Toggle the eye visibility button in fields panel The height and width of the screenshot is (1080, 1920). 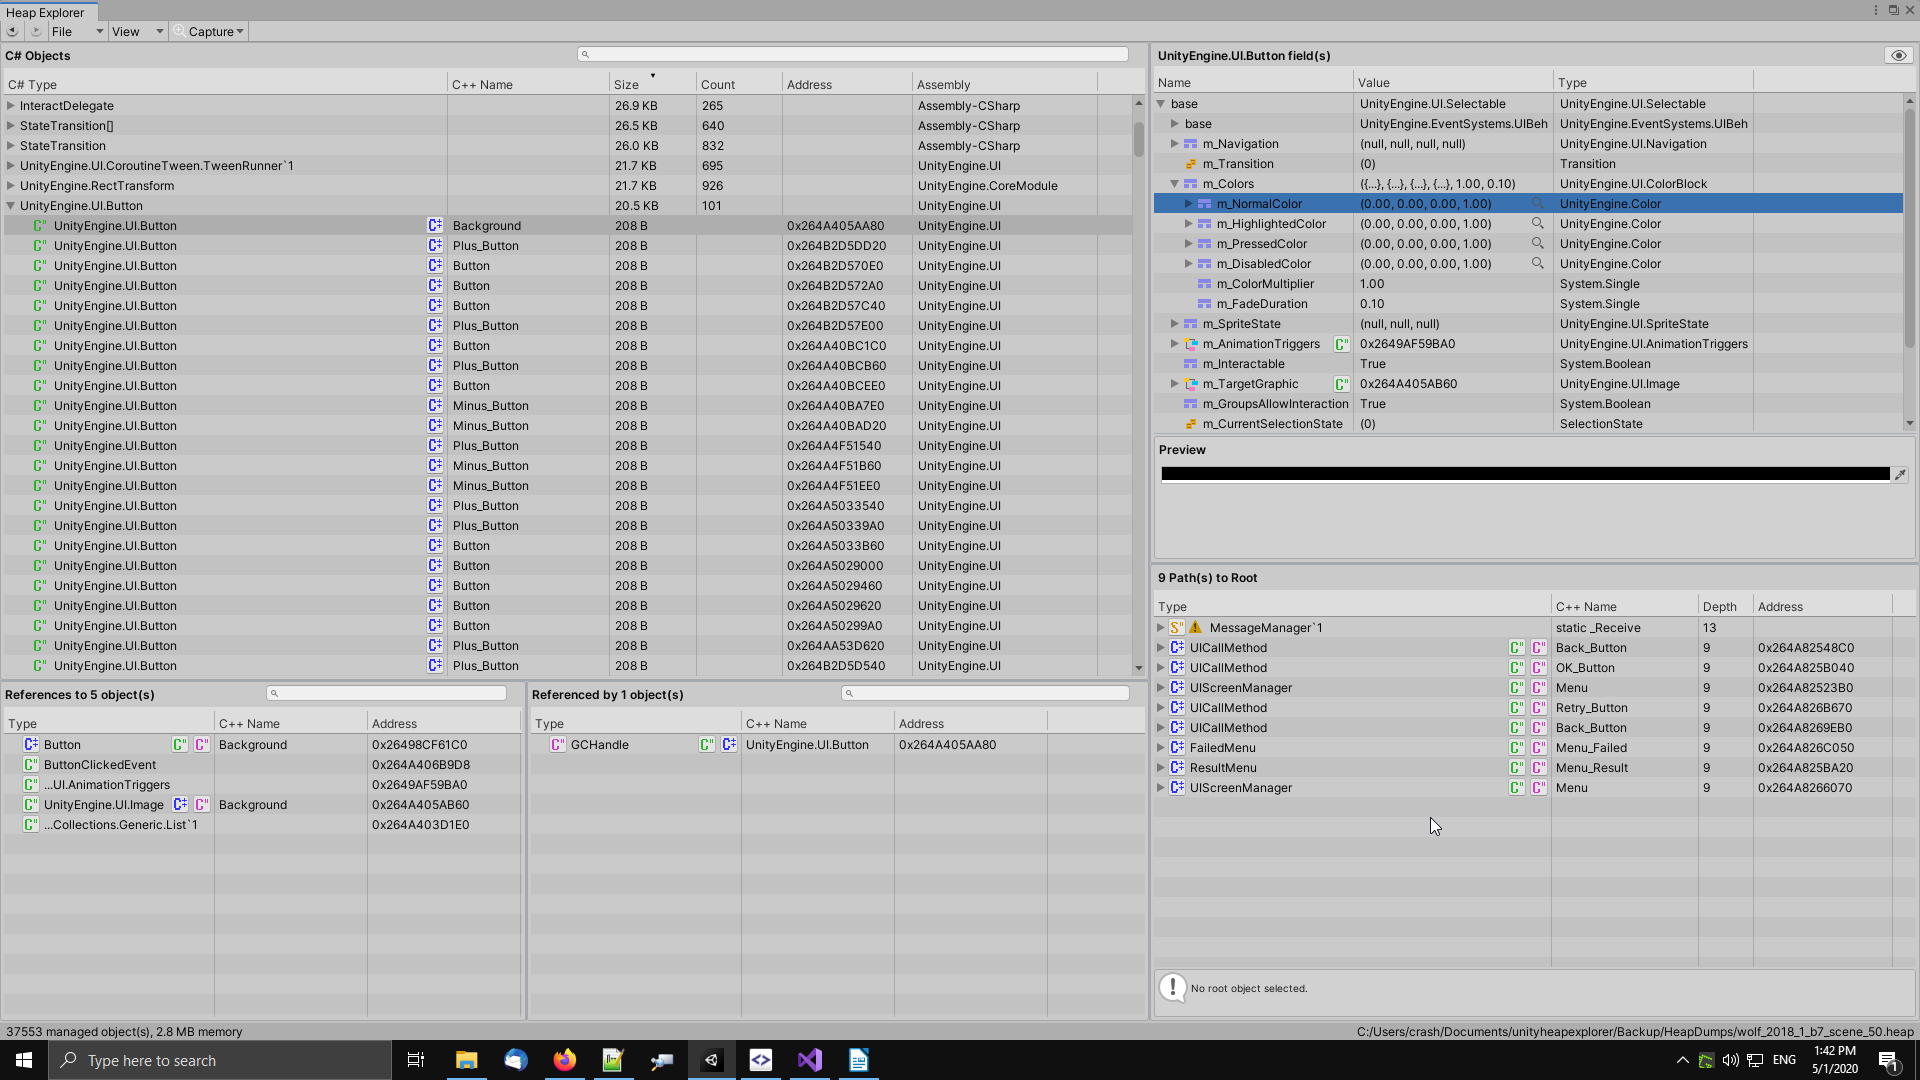coord(1898,56)
